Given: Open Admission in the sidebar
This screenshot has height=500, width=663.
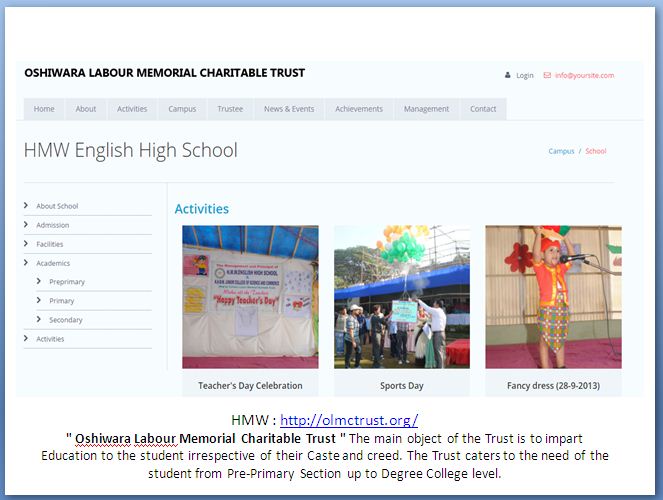Looking at the screenshot, I should tap(52, 225).
